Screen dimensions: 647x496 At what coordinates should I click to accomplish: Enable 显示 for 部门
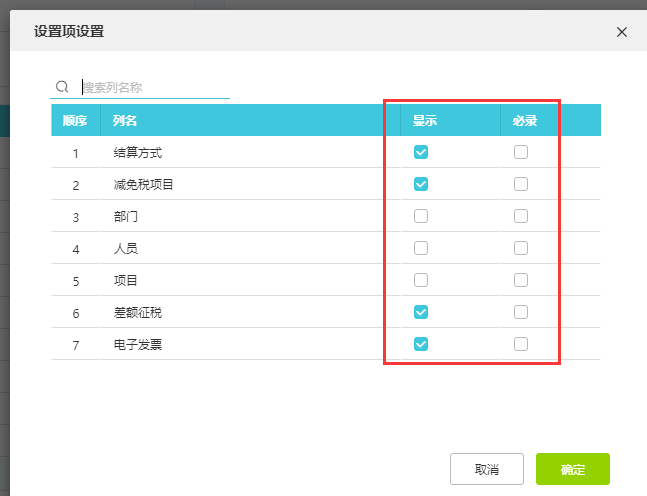click(421, 216)
